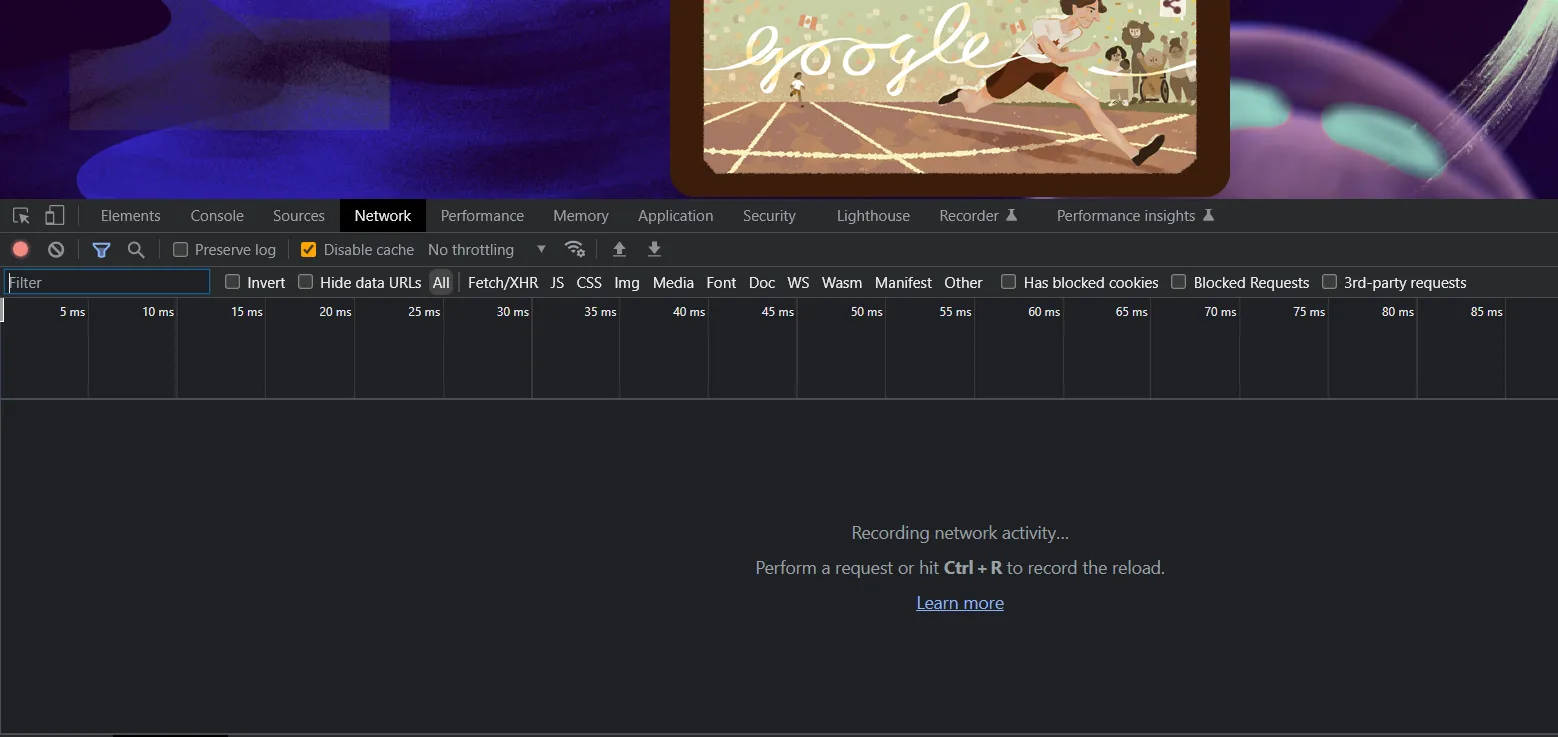The height and width of the screenshot is (737, 1558).
Task: Filter requests by Wasm type
Action: [x=842, y=283]
